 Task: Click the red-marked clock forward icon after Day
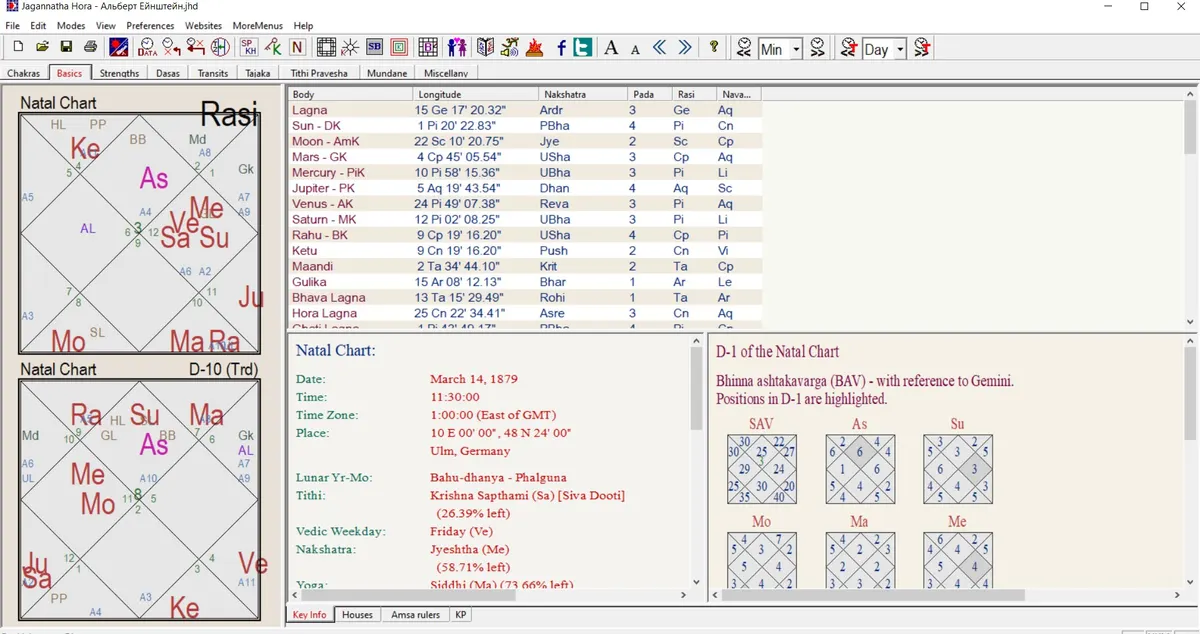(x=922, y=47)
